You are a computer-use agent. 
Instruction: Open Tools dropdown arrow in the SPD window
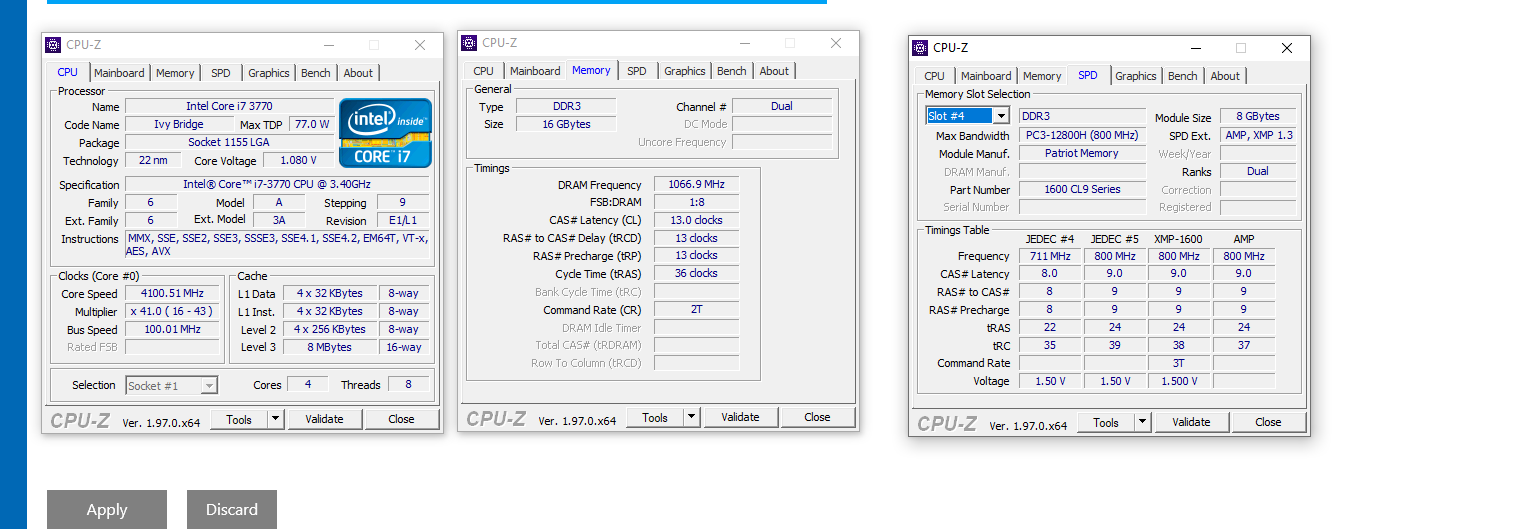click(x=1143, y=422)
